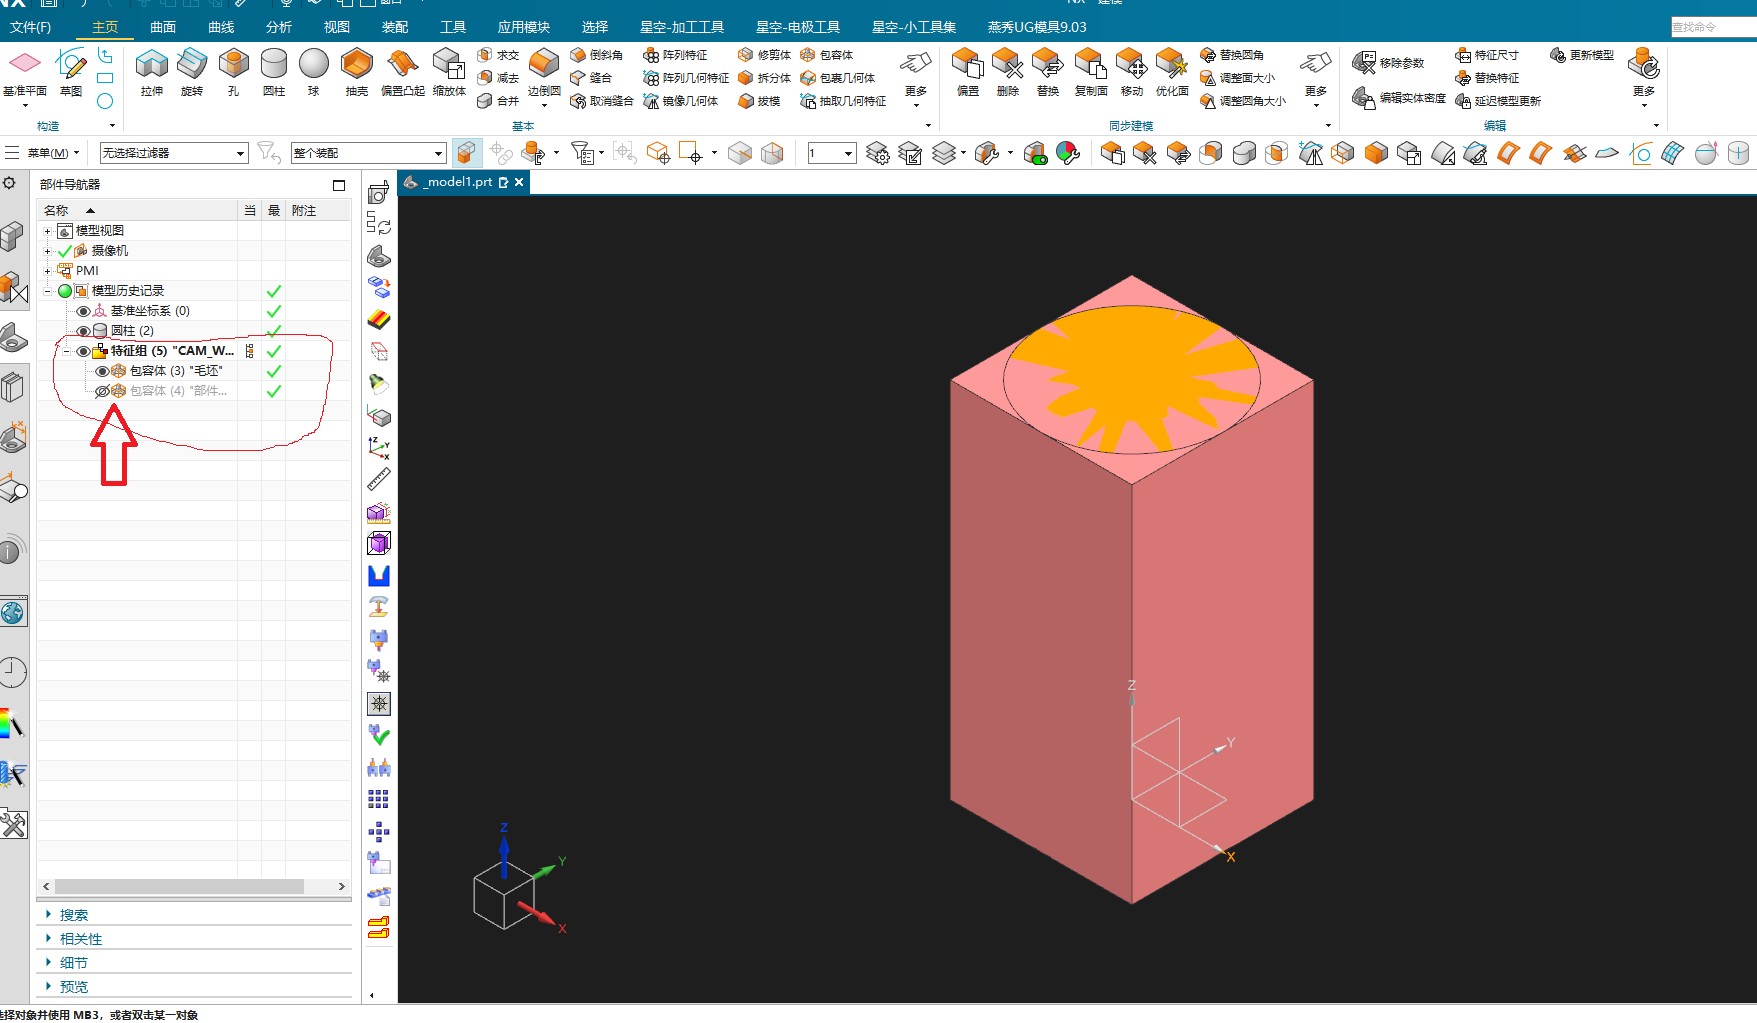Activate the 移动 move face tool
Screen dimensions: 1757x1023
click(x=1132, y=72)
